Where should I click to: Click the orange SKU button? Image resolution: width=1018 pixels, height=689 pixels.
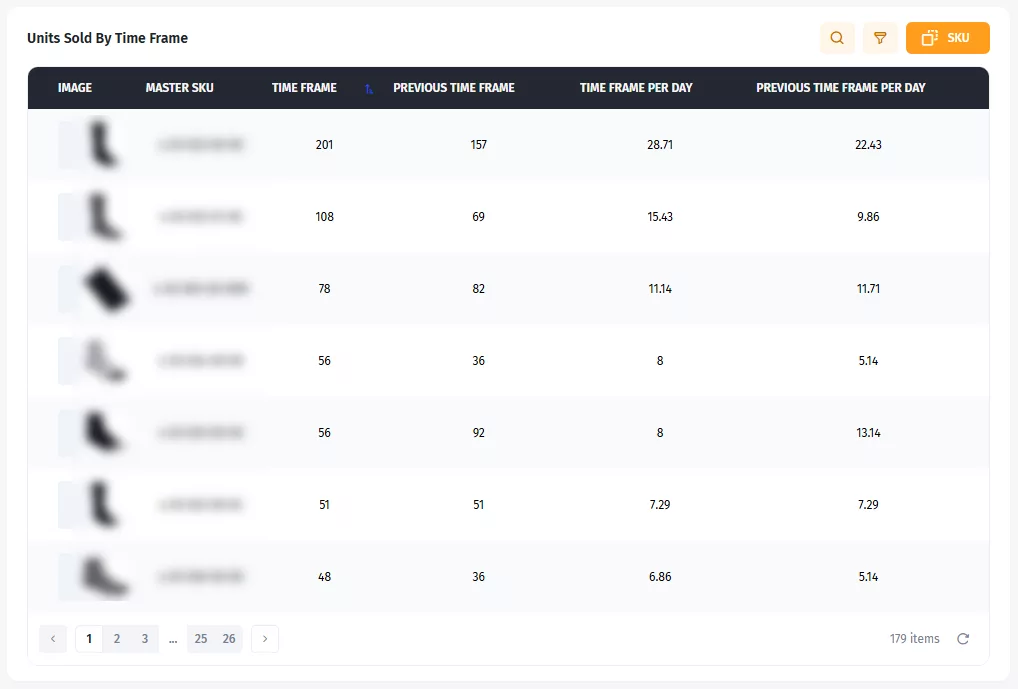(x=947, y=38)
